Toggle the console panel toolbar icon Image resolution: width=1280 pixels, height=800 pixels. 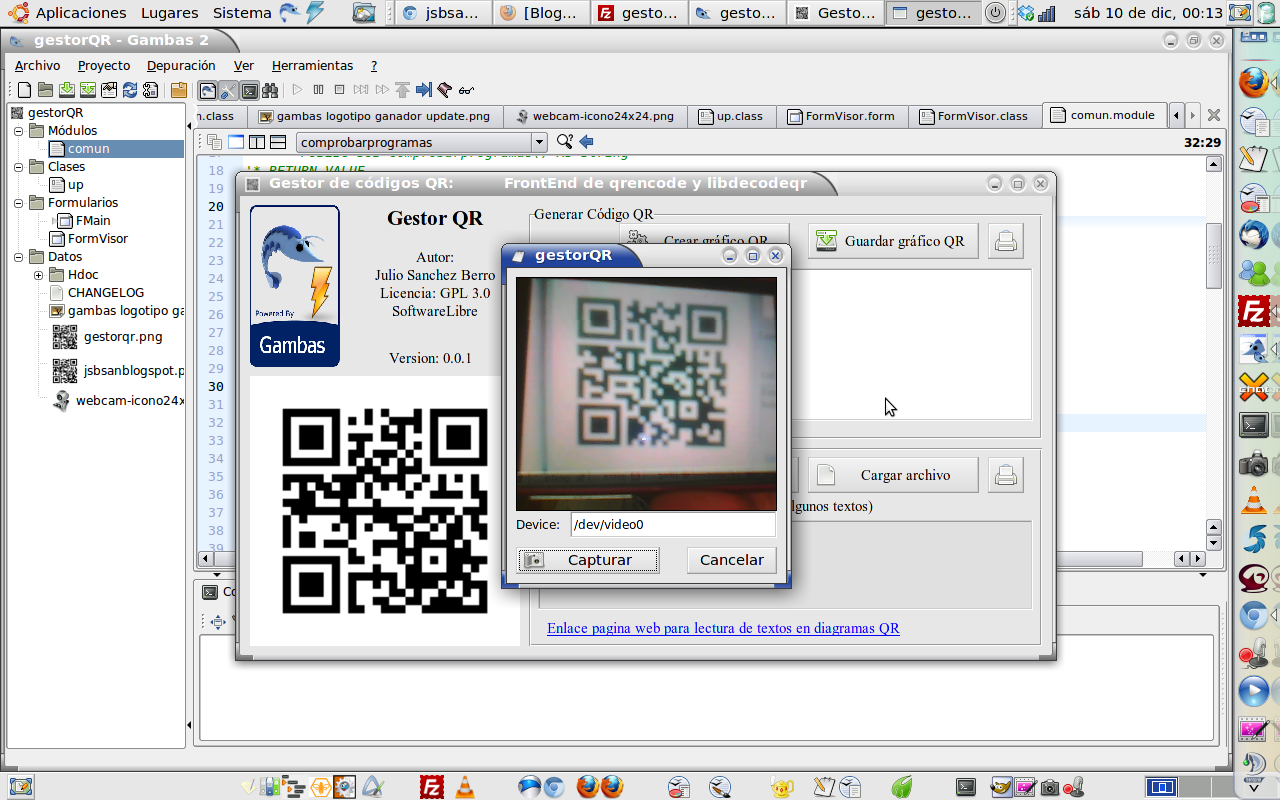(249, 90)
